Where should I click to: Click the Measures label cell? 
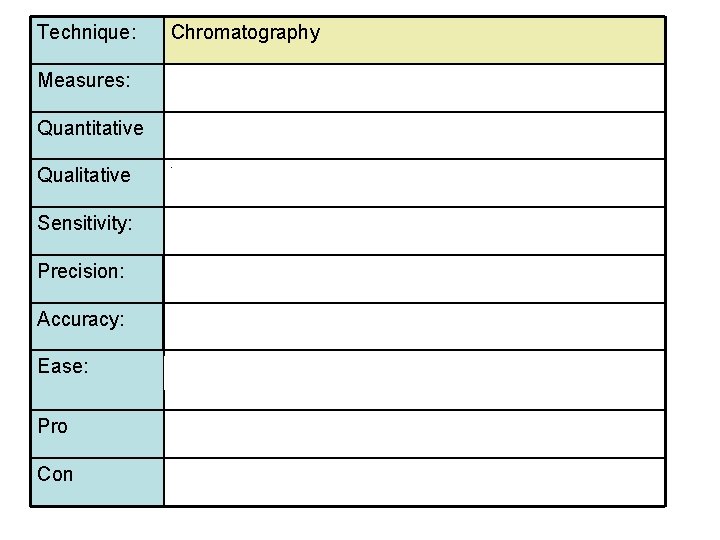tap(97, 88)
